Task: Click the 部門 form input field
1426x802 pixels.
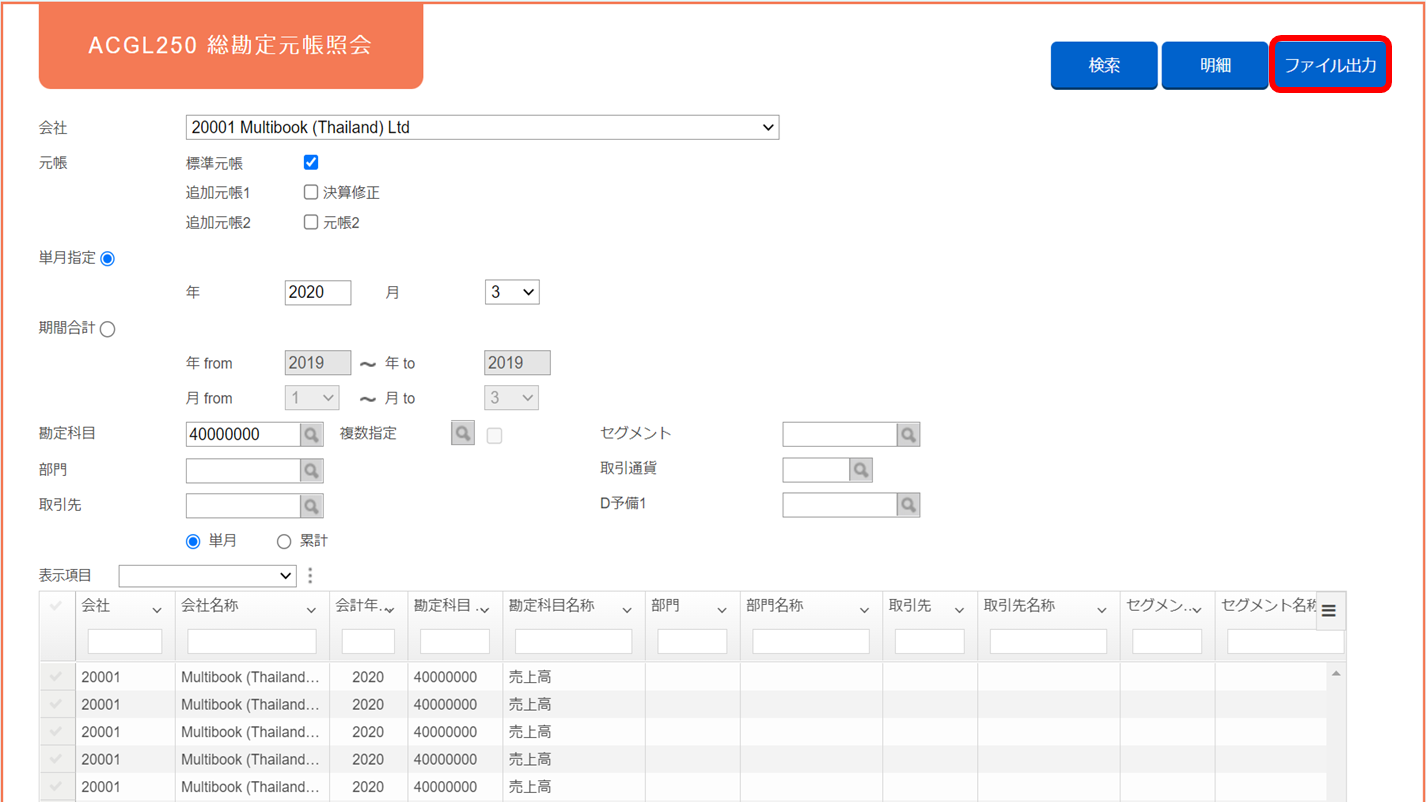Action: click(x=243, y=470)
